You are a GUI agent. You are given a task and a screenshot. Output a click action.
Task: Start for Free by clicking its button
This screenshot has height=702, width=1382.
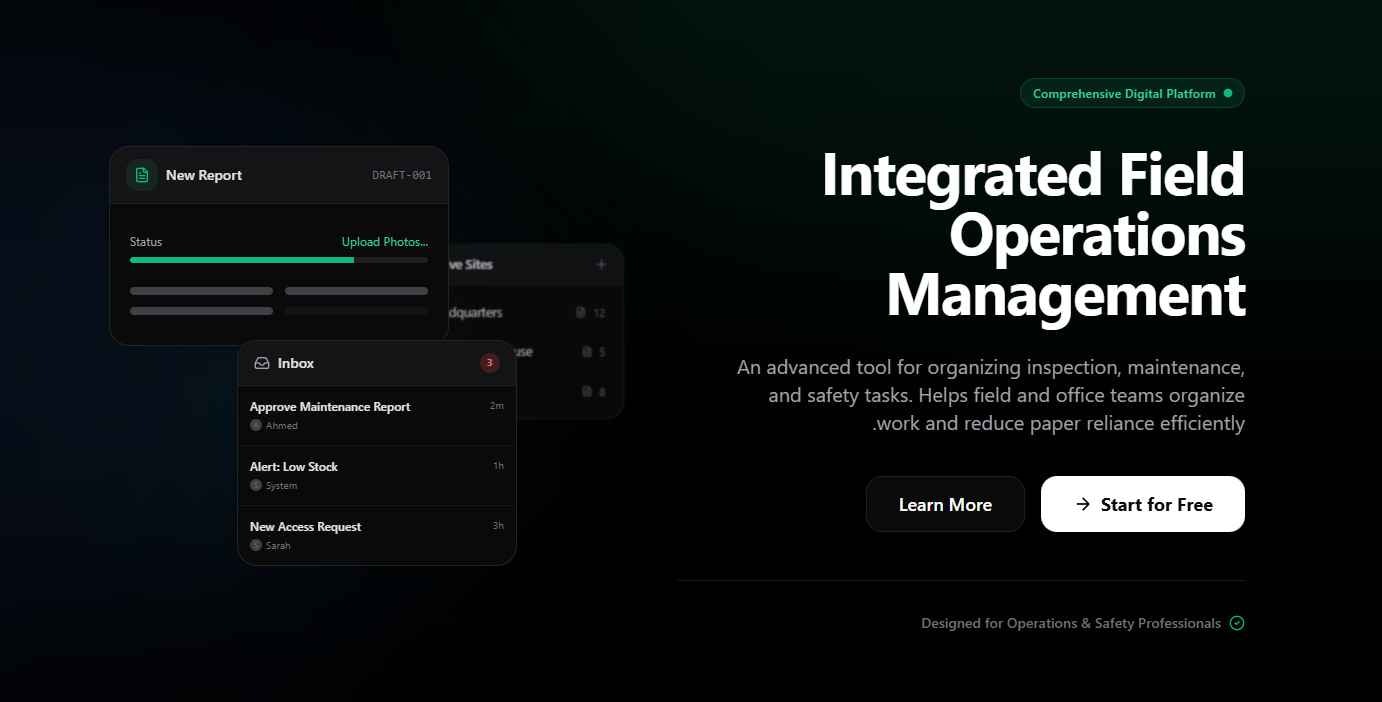(1143, 504)
